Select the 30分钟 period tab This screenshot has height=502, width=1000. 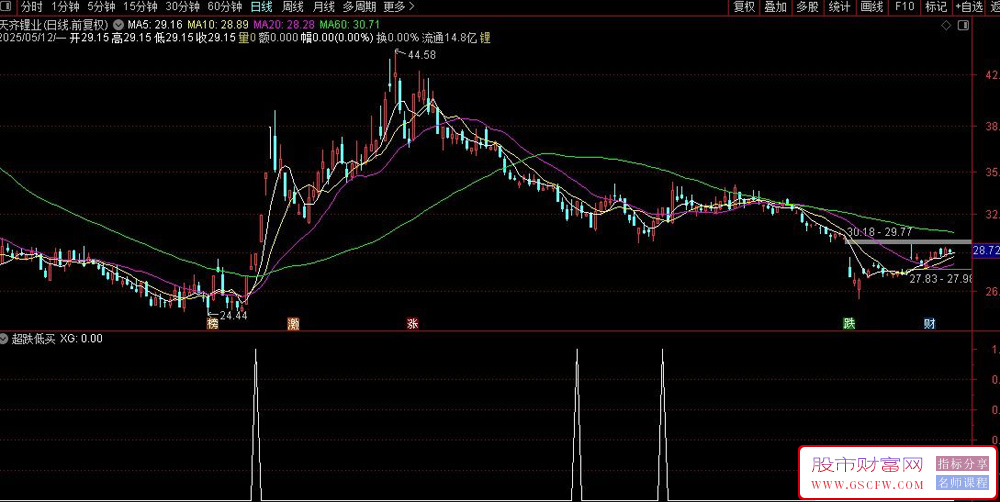pyautogui.click(x=182, y=7)
